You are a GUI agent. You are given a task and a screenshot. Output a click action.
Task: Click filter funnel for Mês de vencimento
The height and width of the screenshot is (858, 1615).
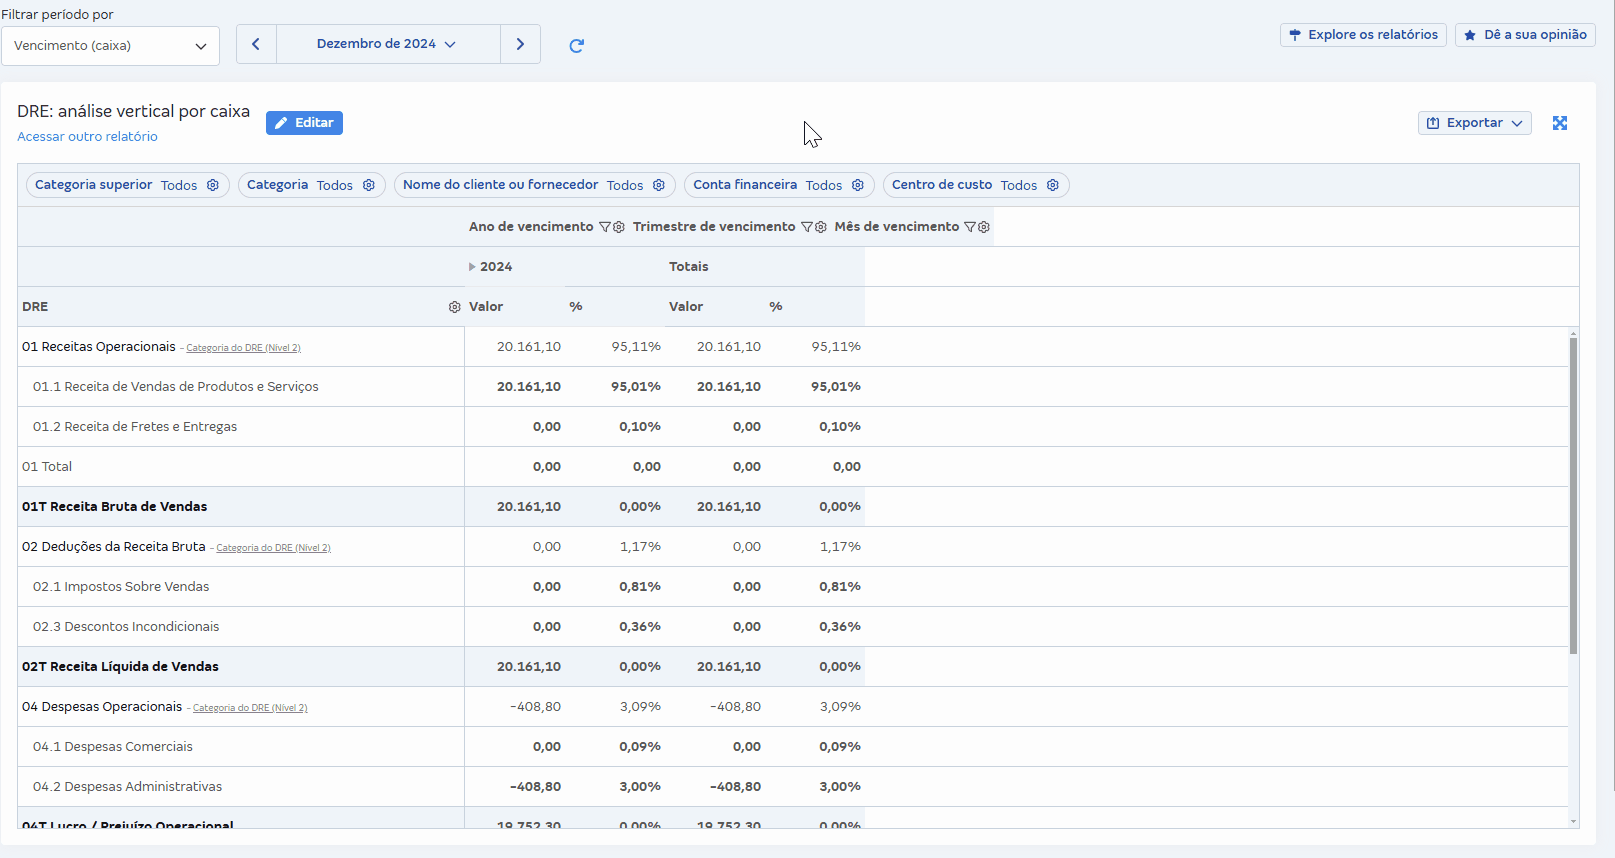pyautogui.click(x=970, y=227)
